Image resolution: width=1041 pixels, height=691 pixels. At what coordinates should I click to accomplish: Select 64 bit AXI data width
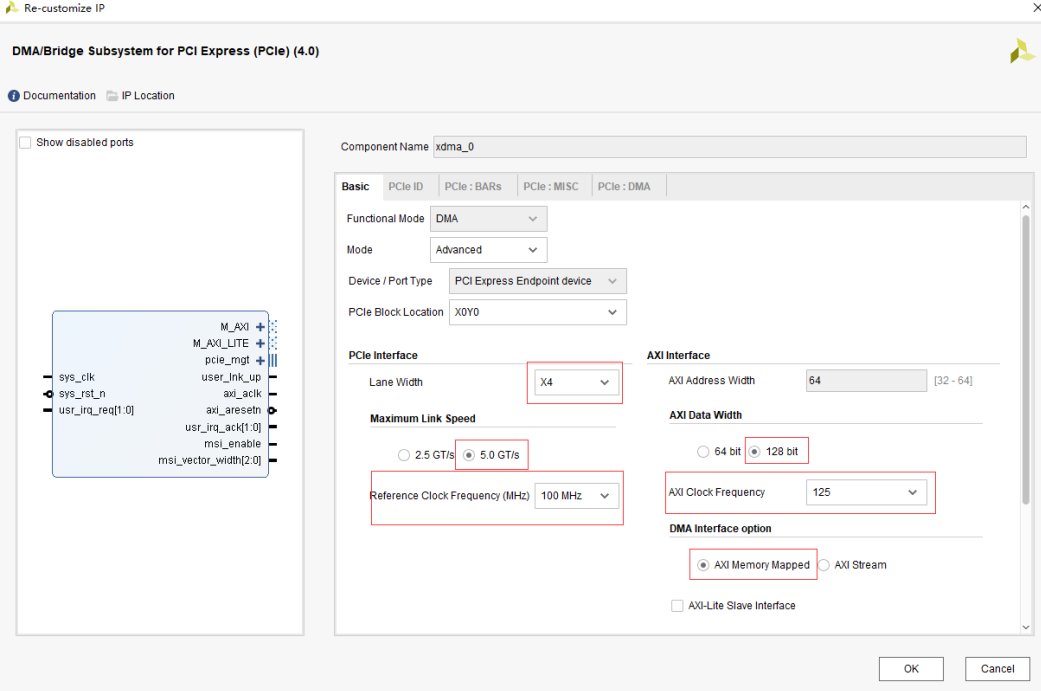(x=704, y=452)
